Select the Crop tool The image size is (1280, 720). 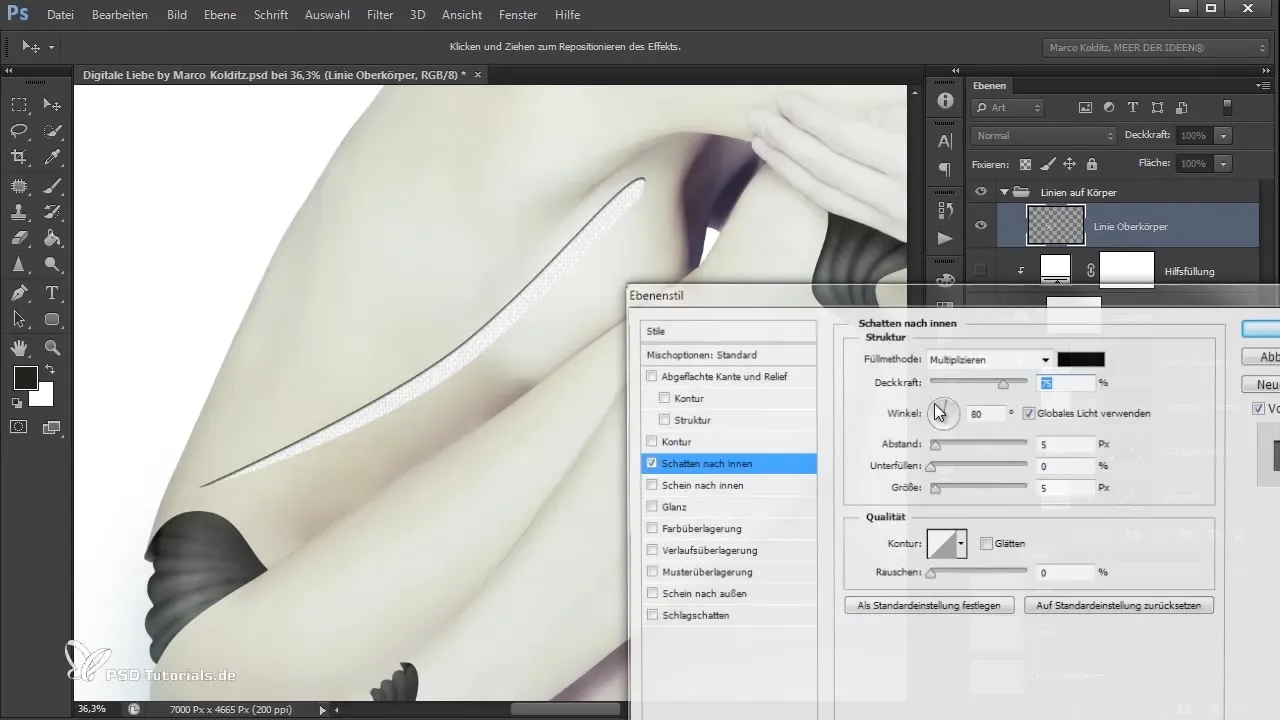[19, 157]
